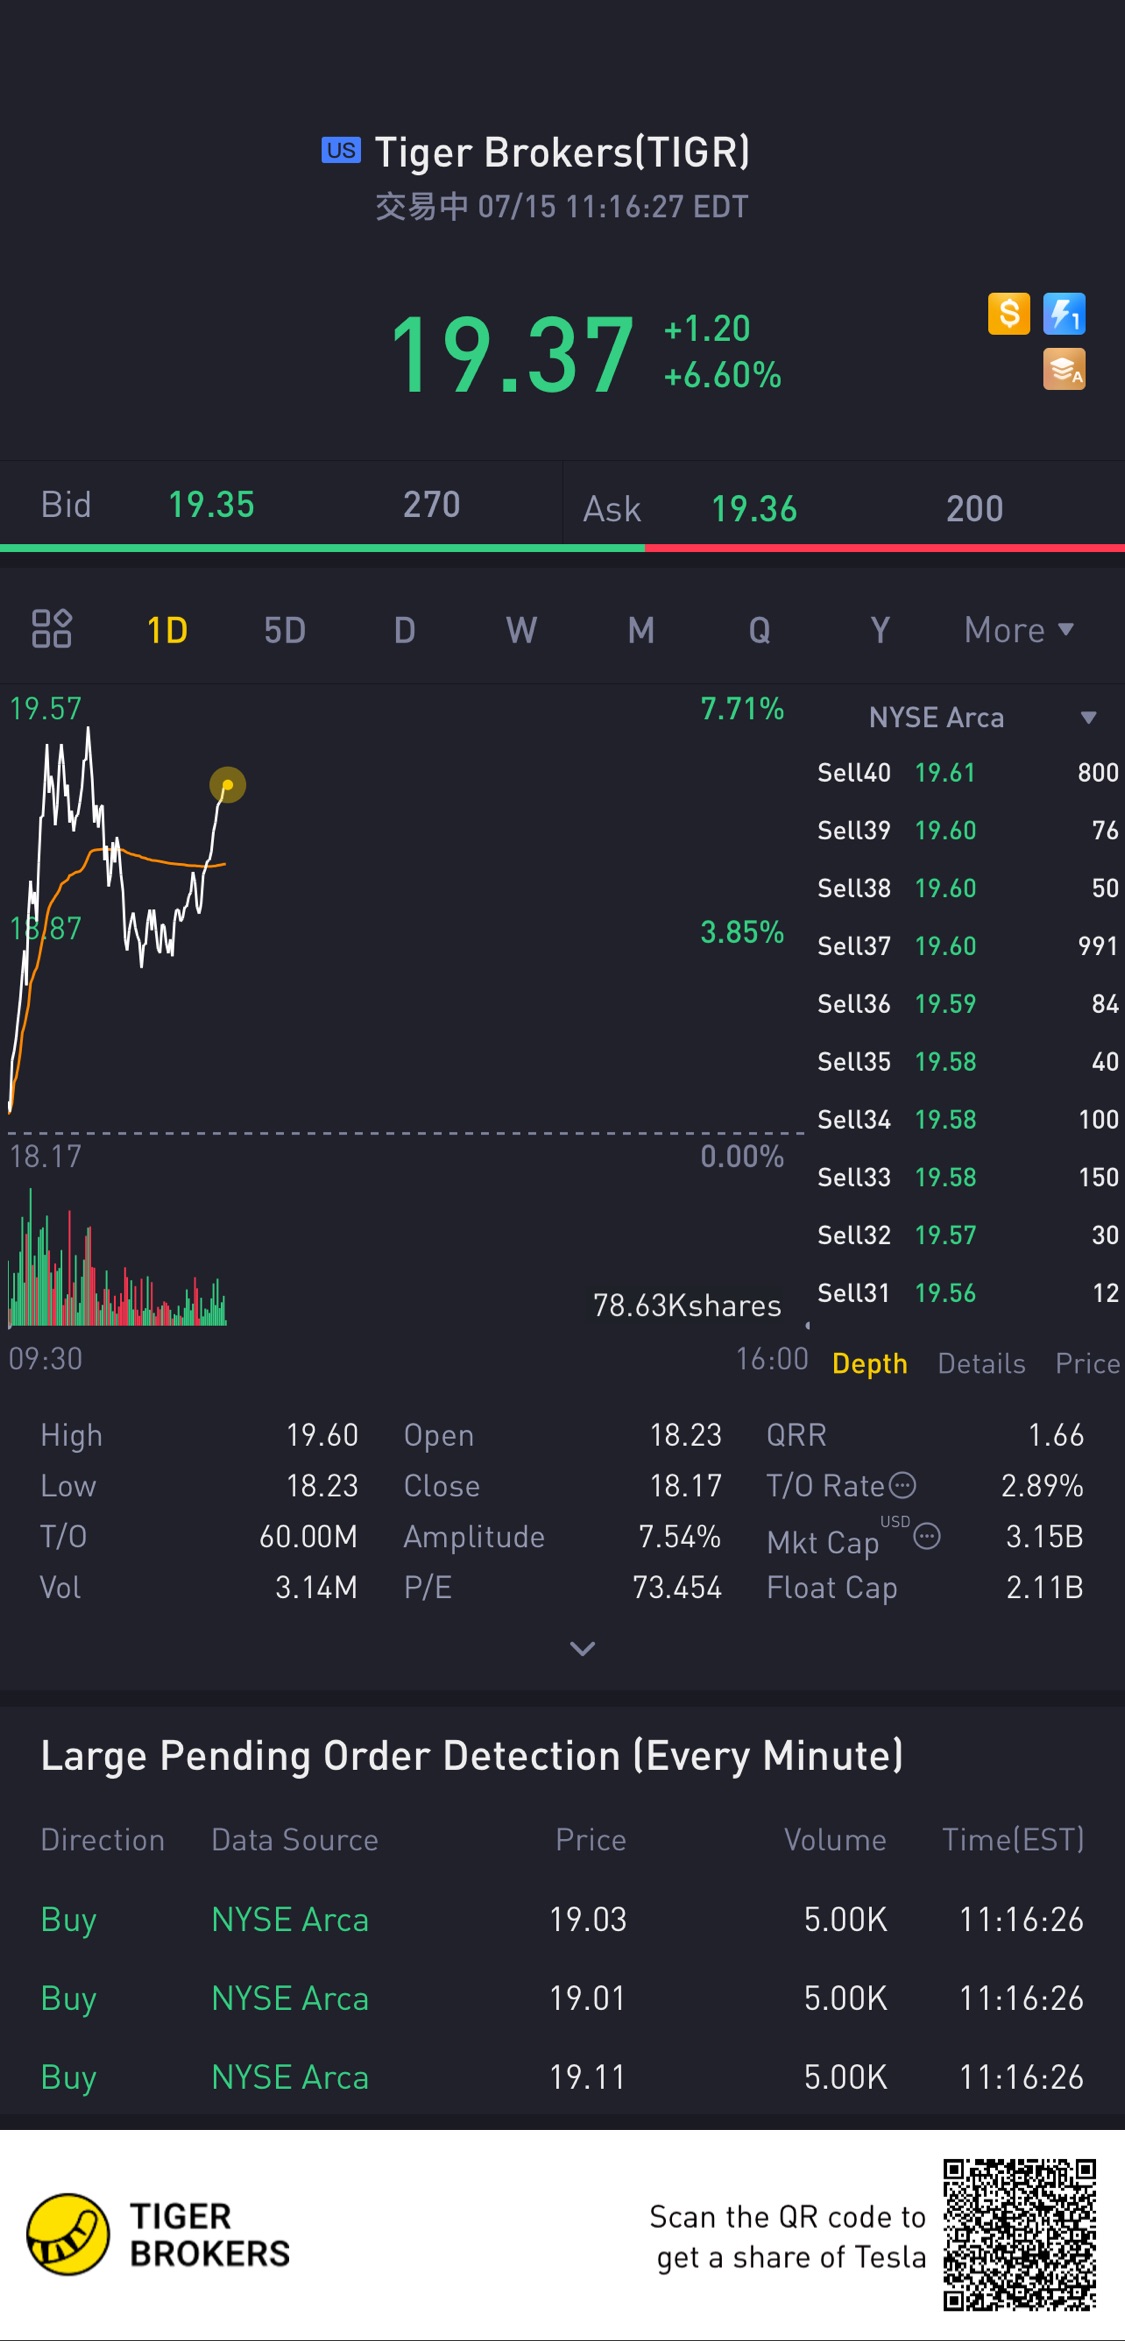Viewport: 1125px width, 2341px height.
Task: Tap the Tiger Brokers logo in footer
Action: pos(159,2235)
